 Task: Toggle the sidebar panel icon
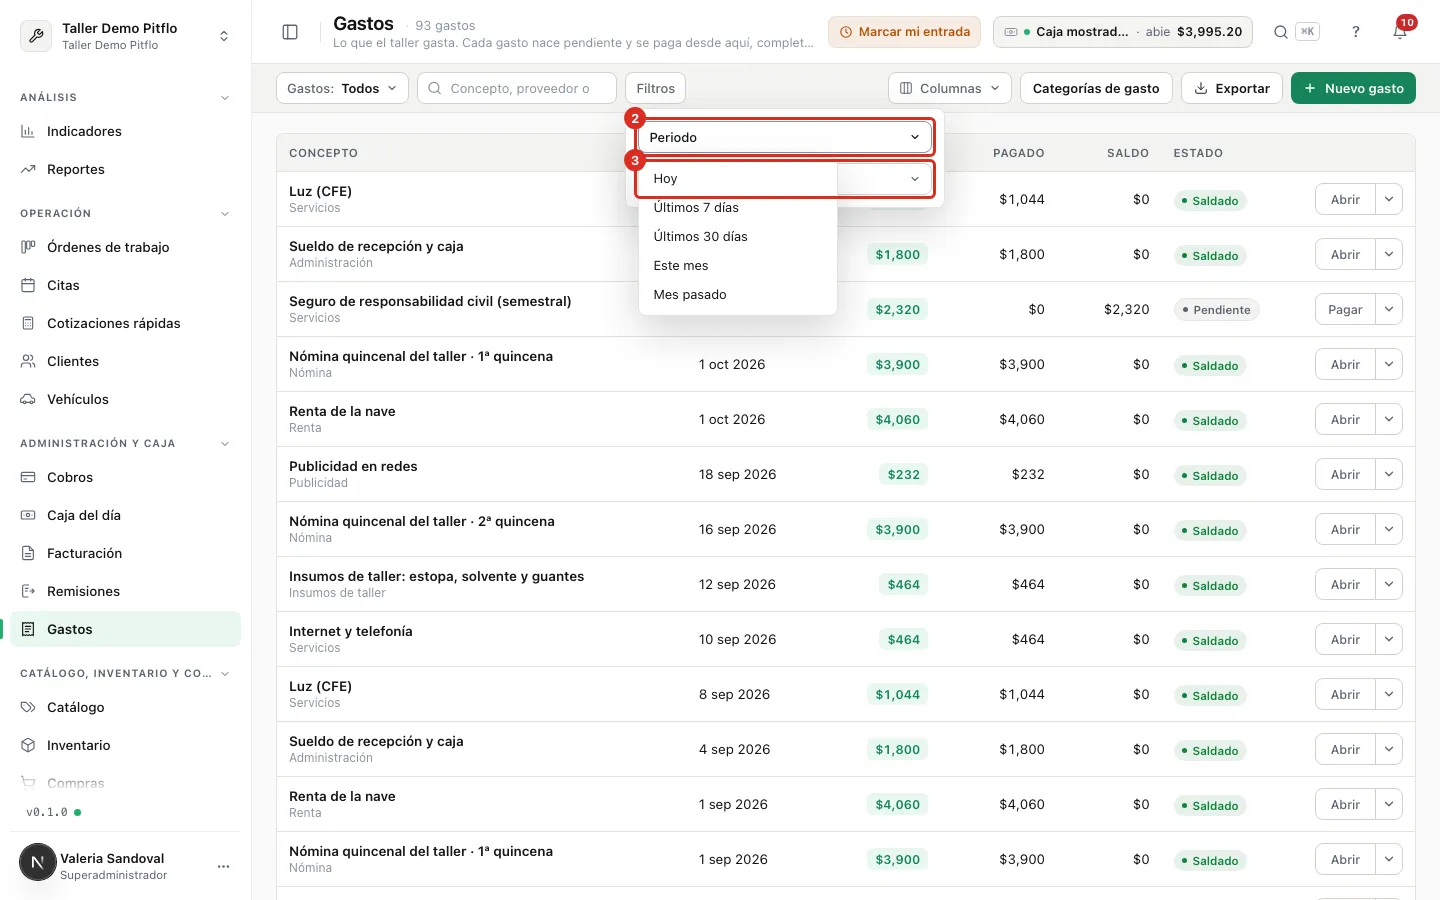pos(290,32)
